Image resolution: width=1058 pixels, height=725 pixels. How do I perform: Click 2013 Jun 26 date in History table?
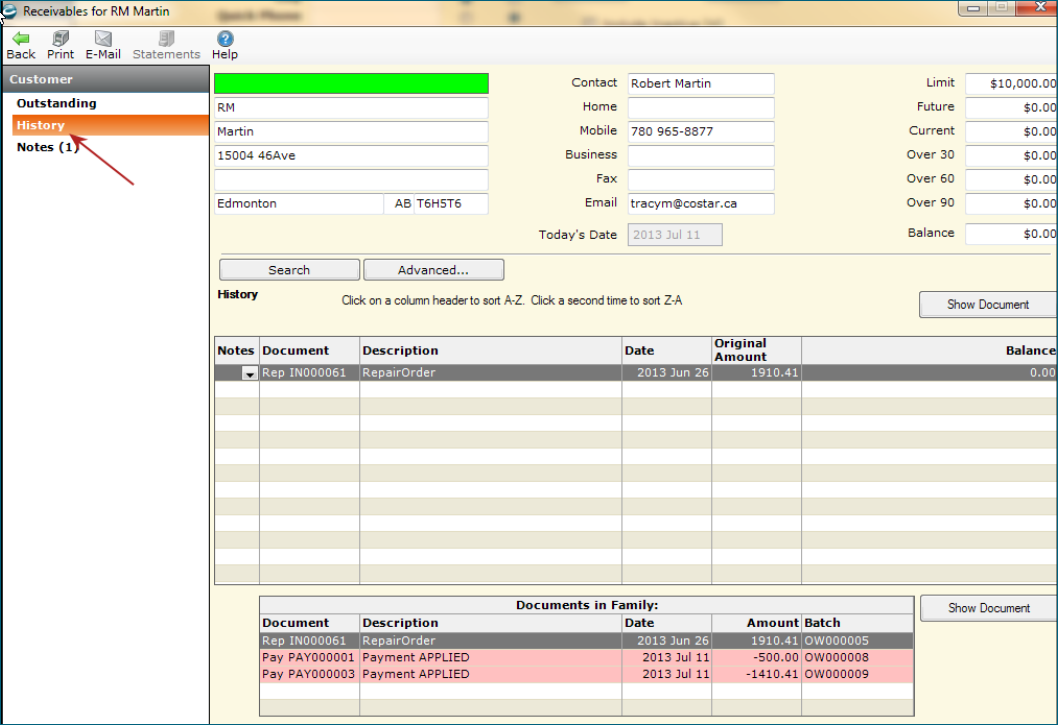[x=673, y=373]
